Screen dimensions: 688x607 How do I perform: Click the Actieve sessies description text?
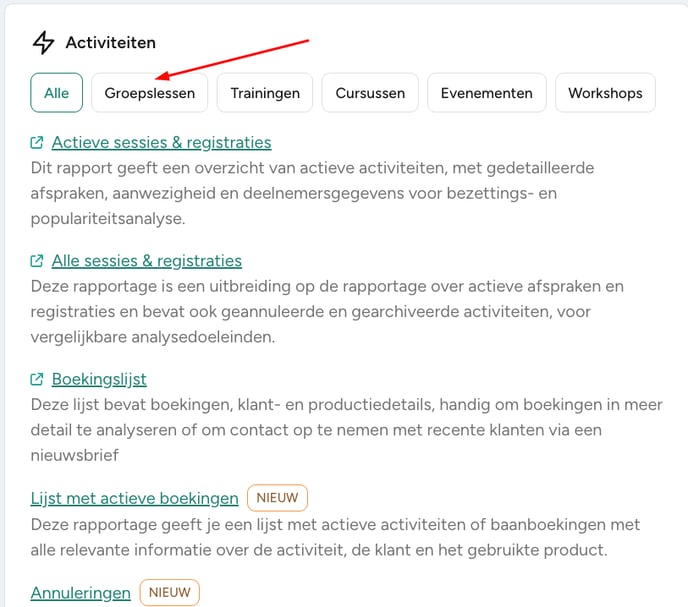[312, 193]
